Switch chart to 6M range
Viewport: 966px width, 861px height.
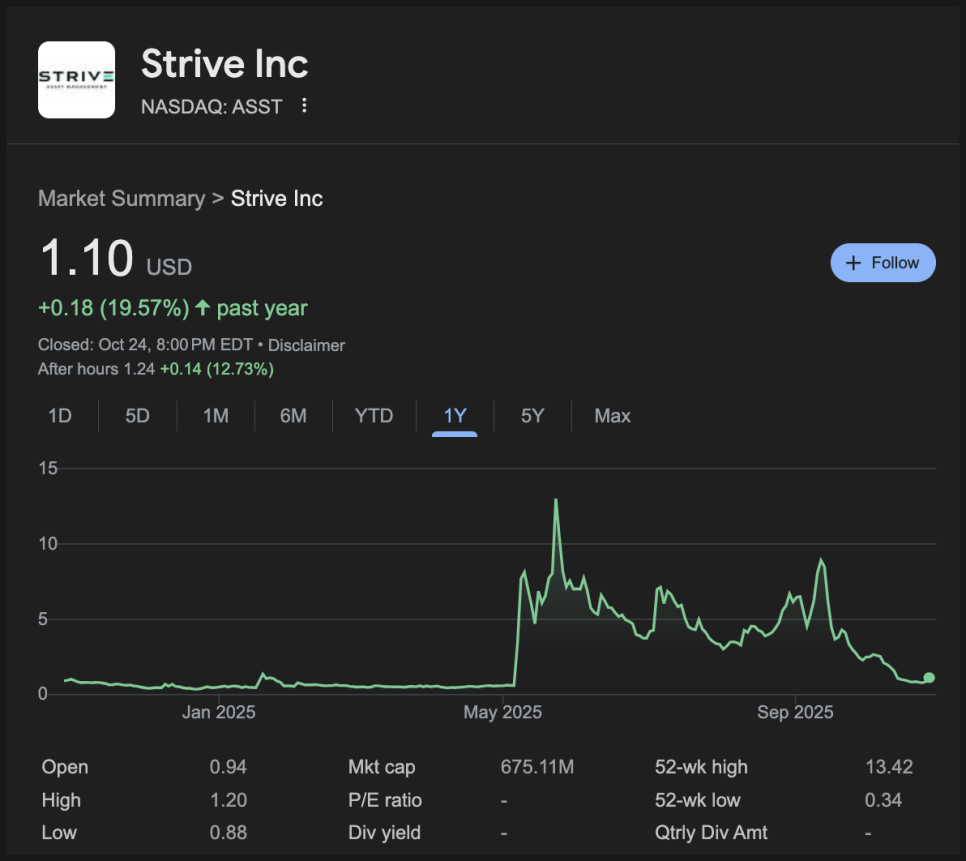click(x=293, y=416)
